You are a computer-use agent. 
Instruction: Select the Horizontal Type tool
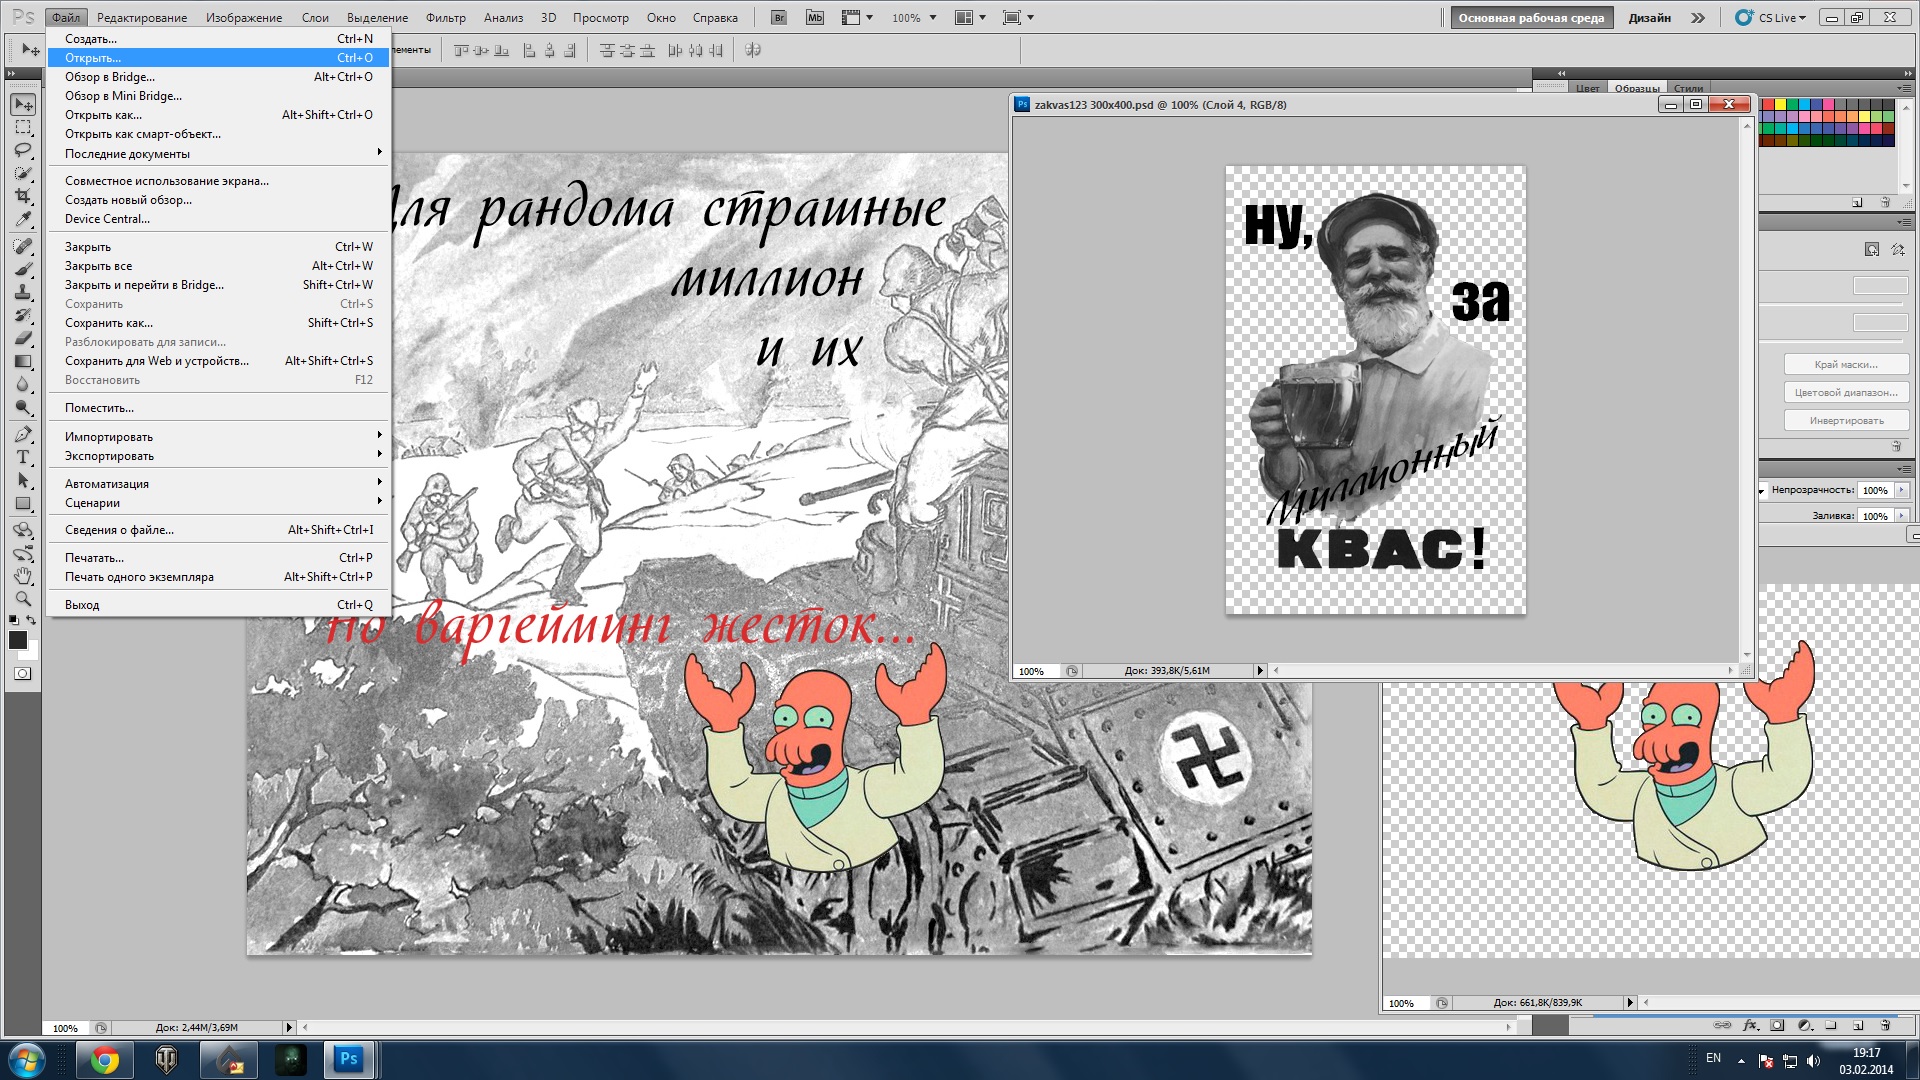pyautogui.click(x=23, y=457)
